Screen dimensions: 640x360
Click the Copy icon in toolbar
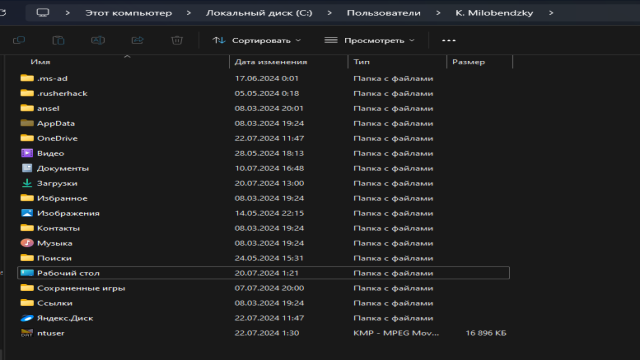[x=19, y=40]
